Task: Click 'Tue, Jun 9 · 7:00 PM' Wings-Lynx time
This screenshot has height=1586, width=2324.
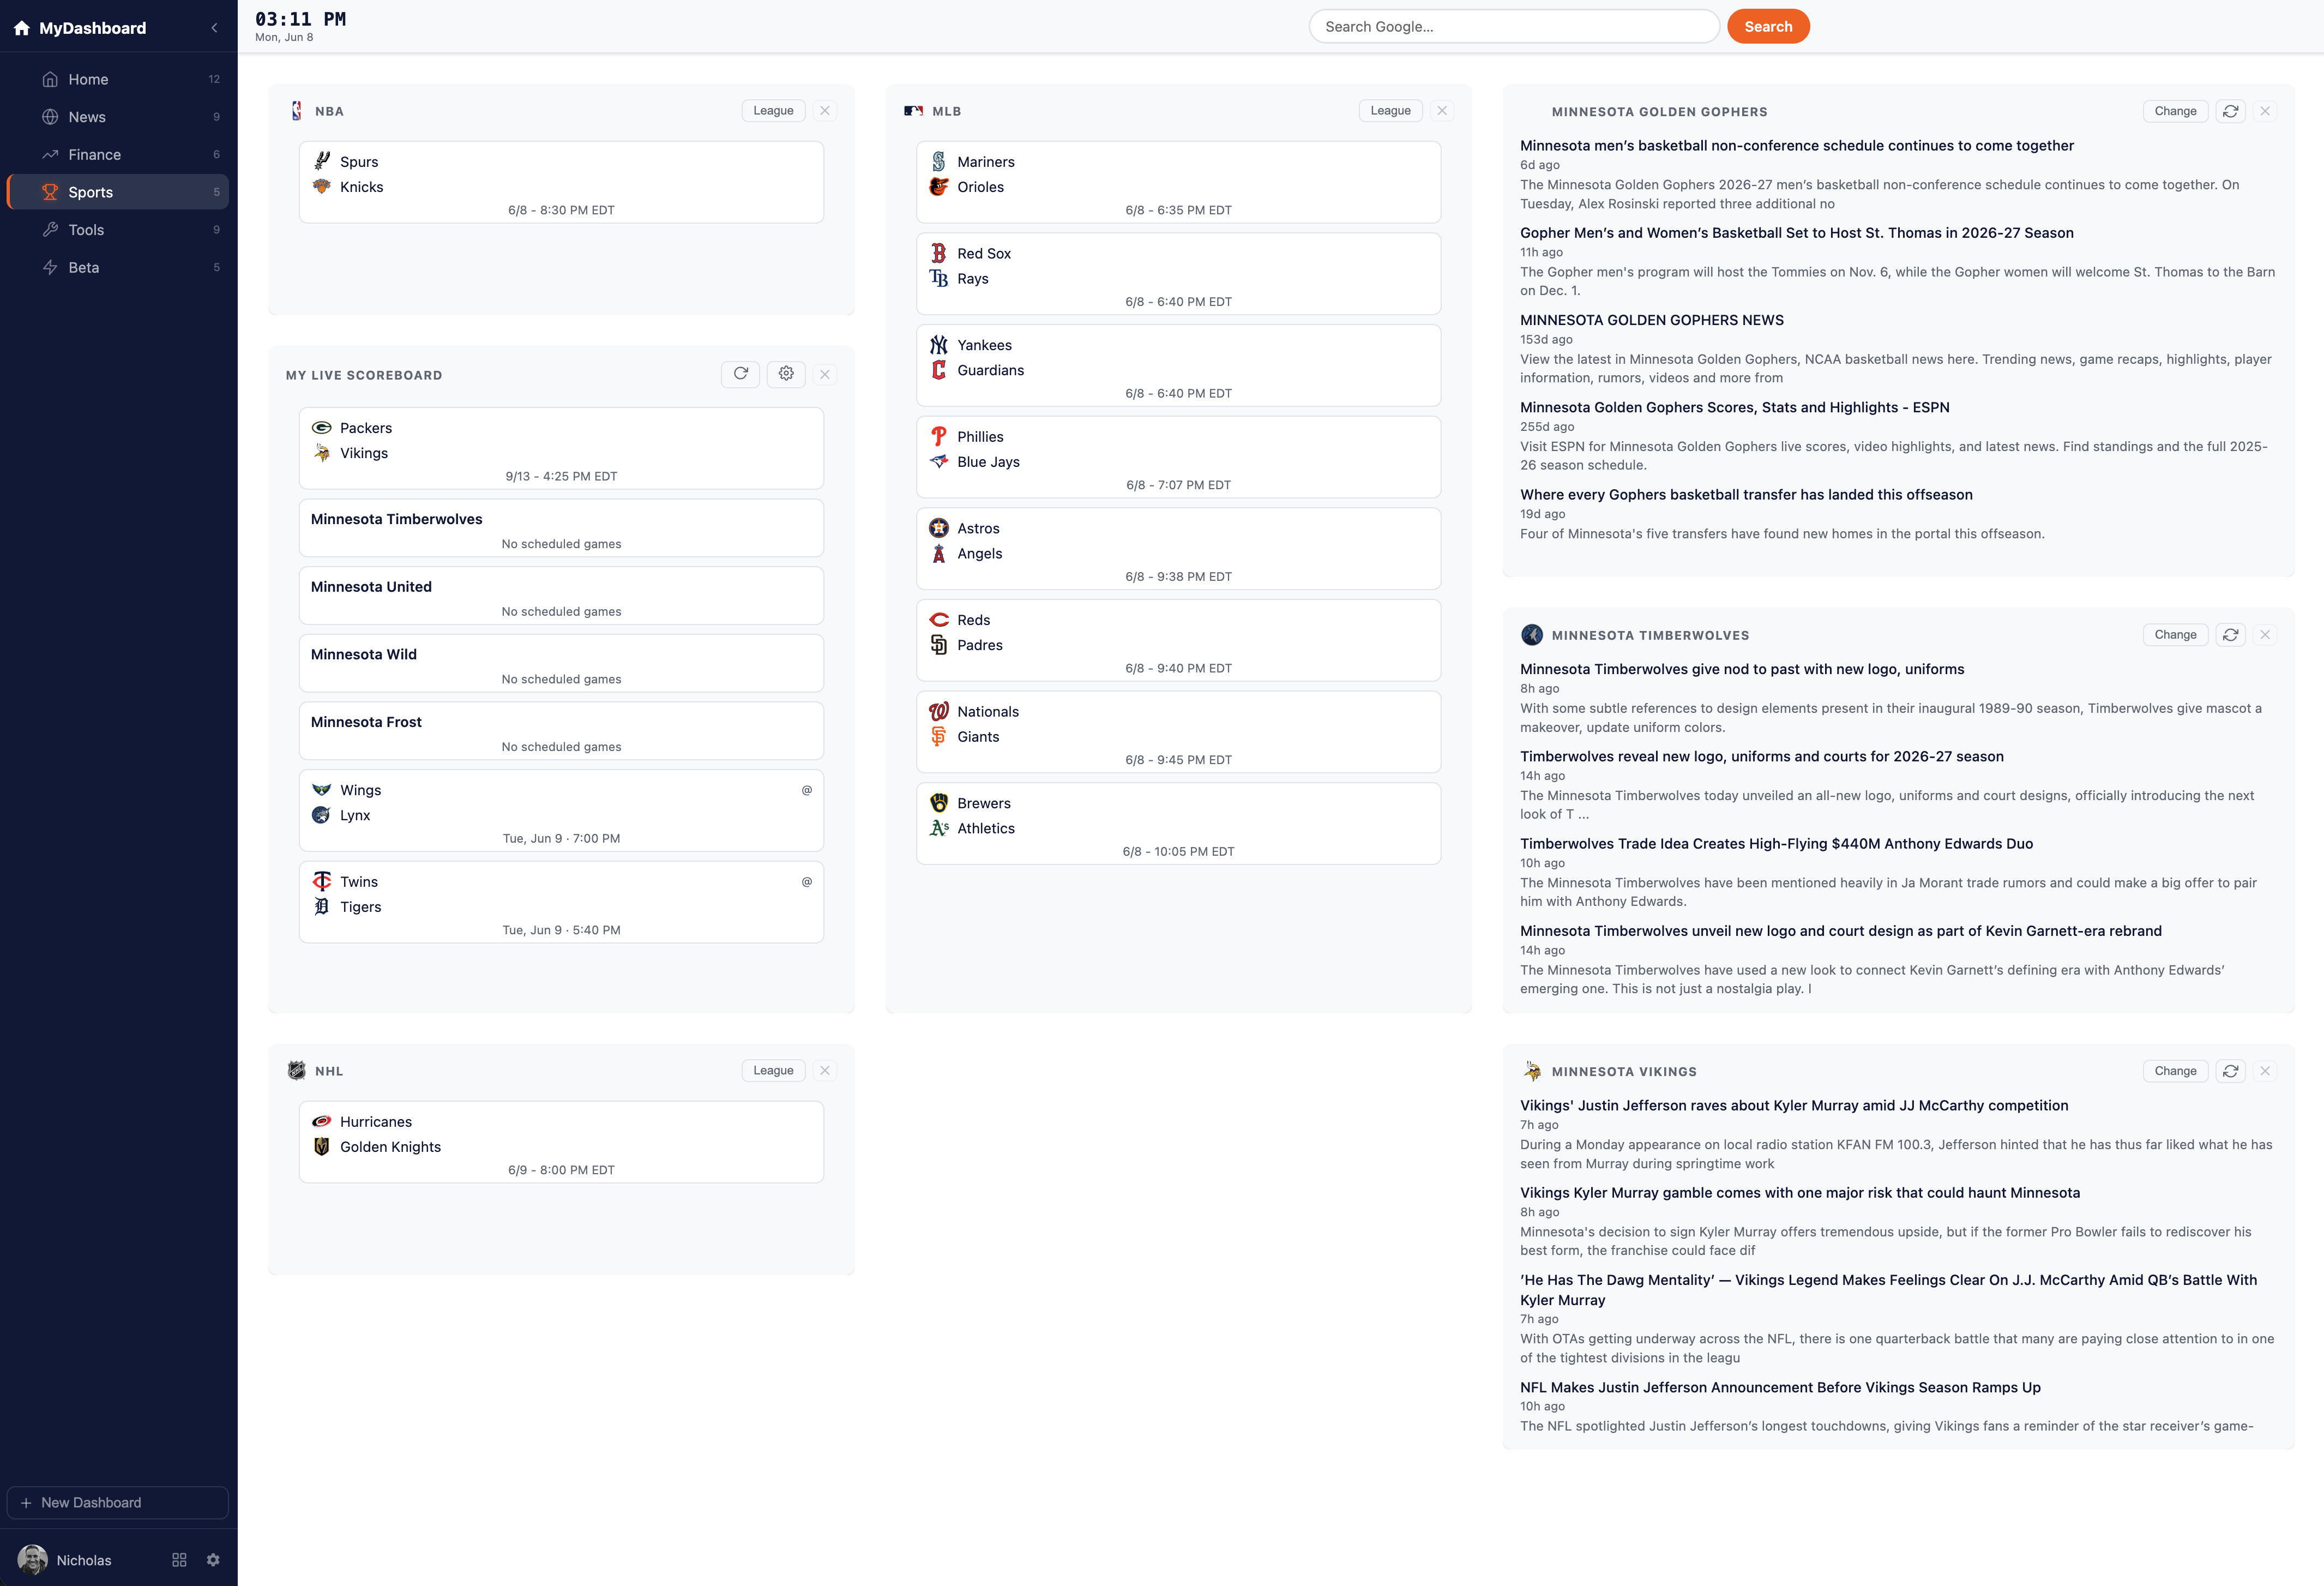Action: [561, 838]
